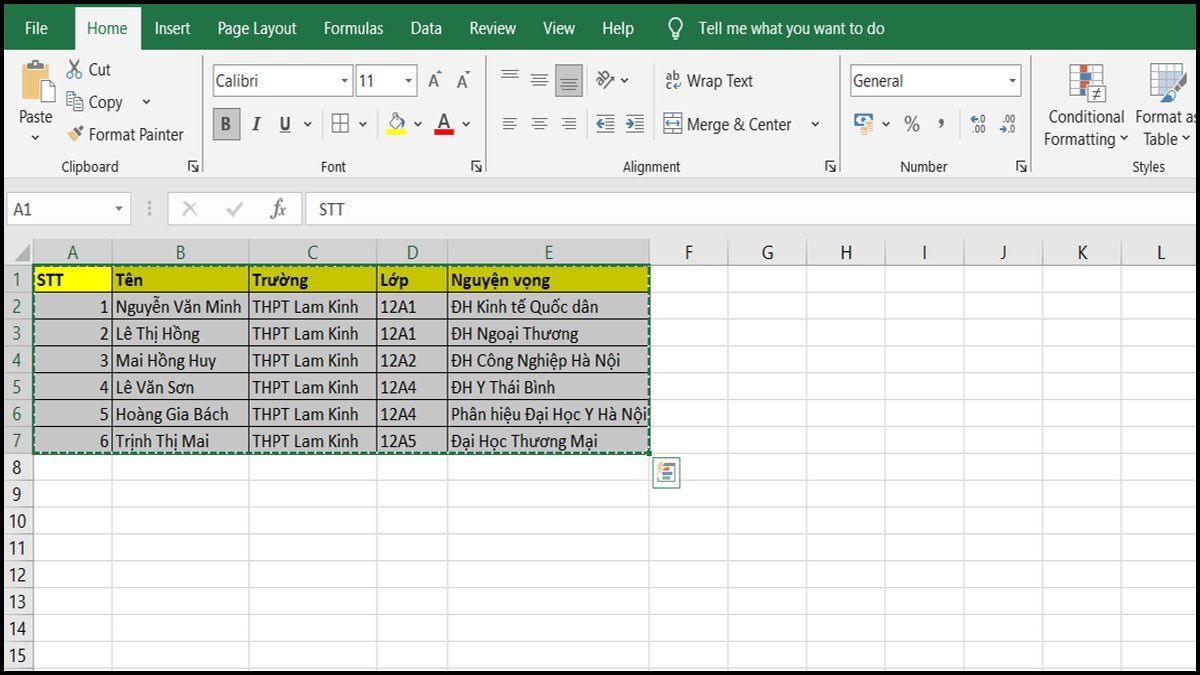Set Middle Align for cell text

tap(539, 80)
